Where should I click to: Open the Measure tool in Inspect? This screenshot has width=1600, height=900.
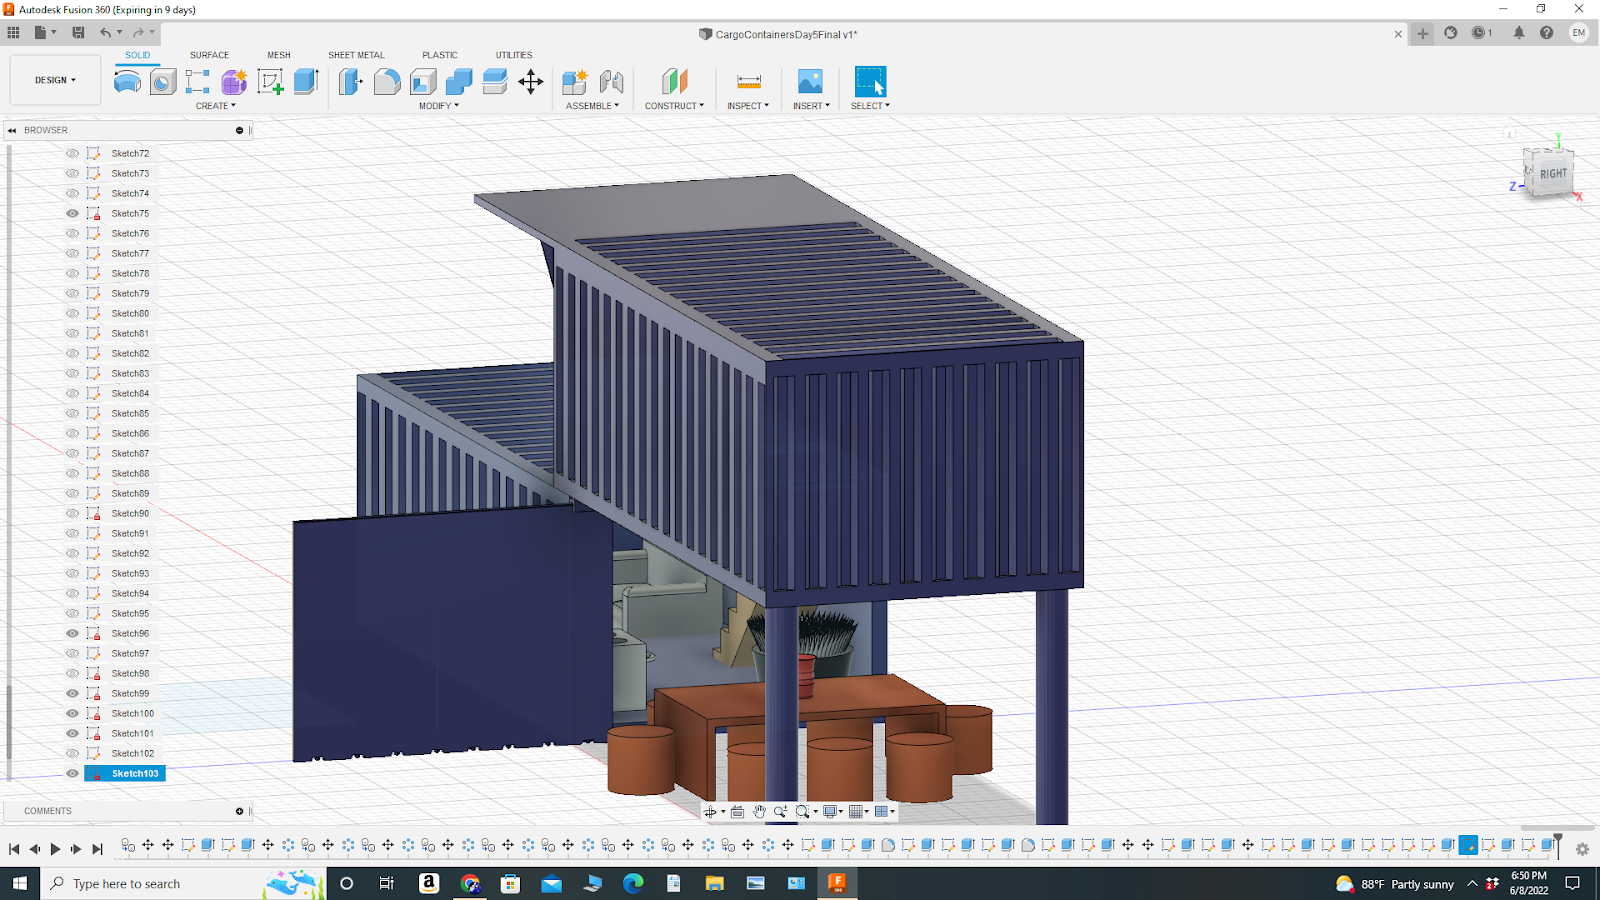click(748, 82)
